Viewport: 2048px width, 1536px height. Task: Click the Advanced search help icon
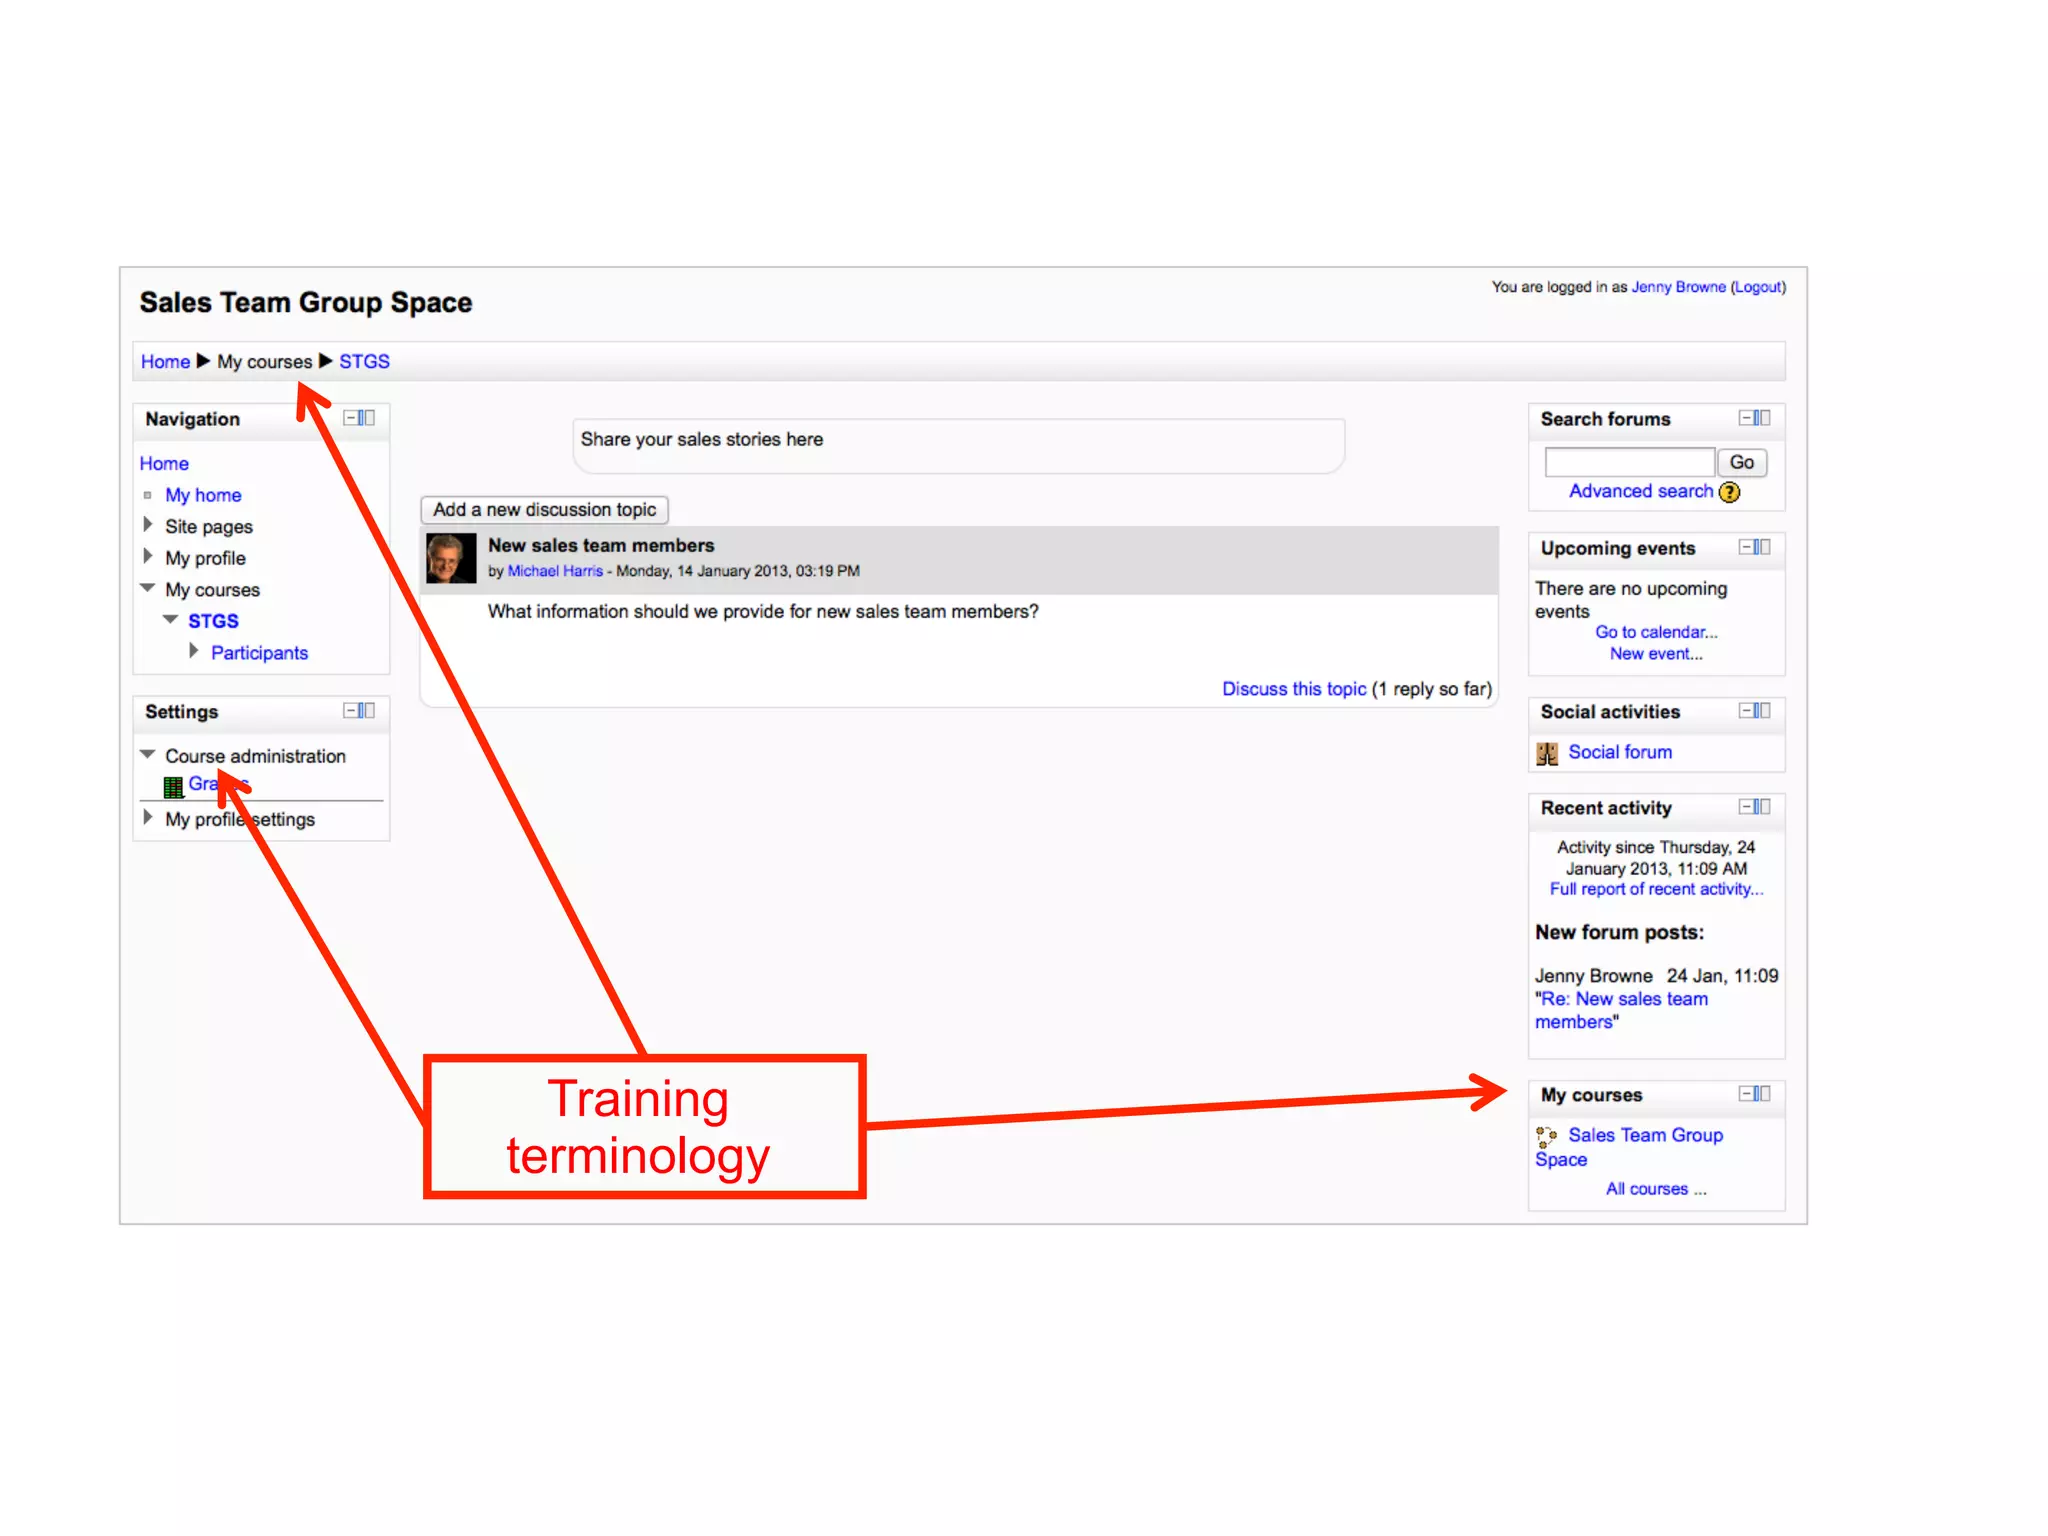tap(1729, 492)
